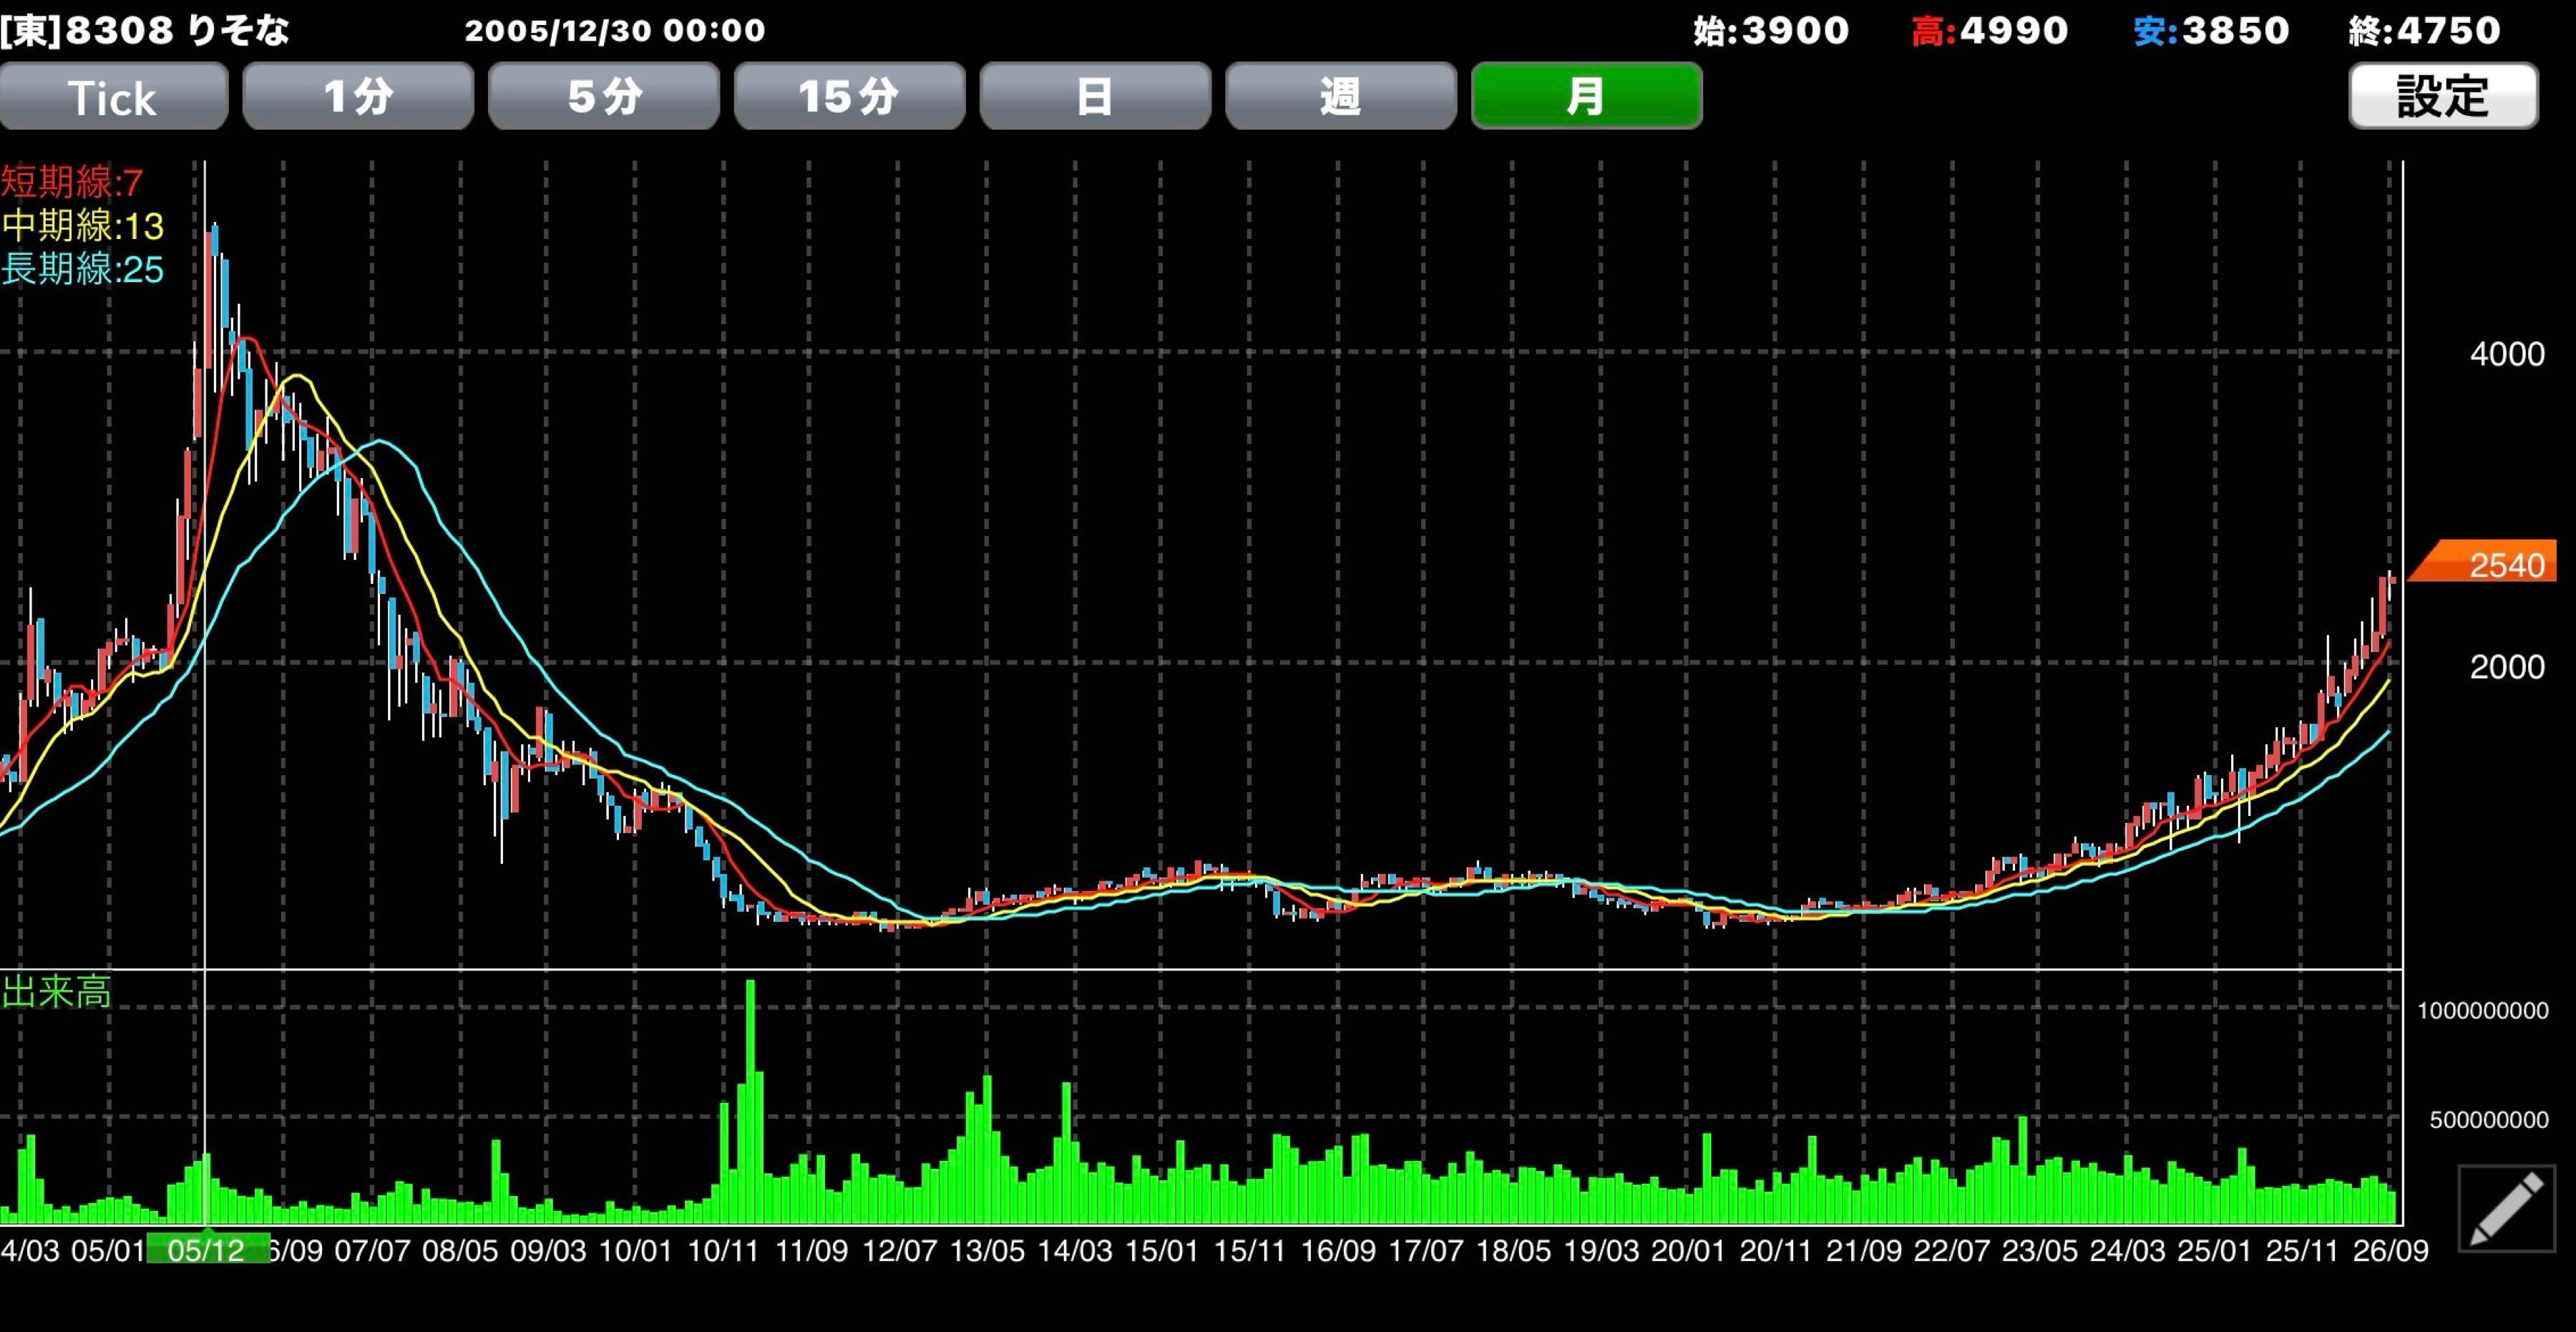
Task: Click the tallest volume bar near 10/11
Action: click(751, 1101)
